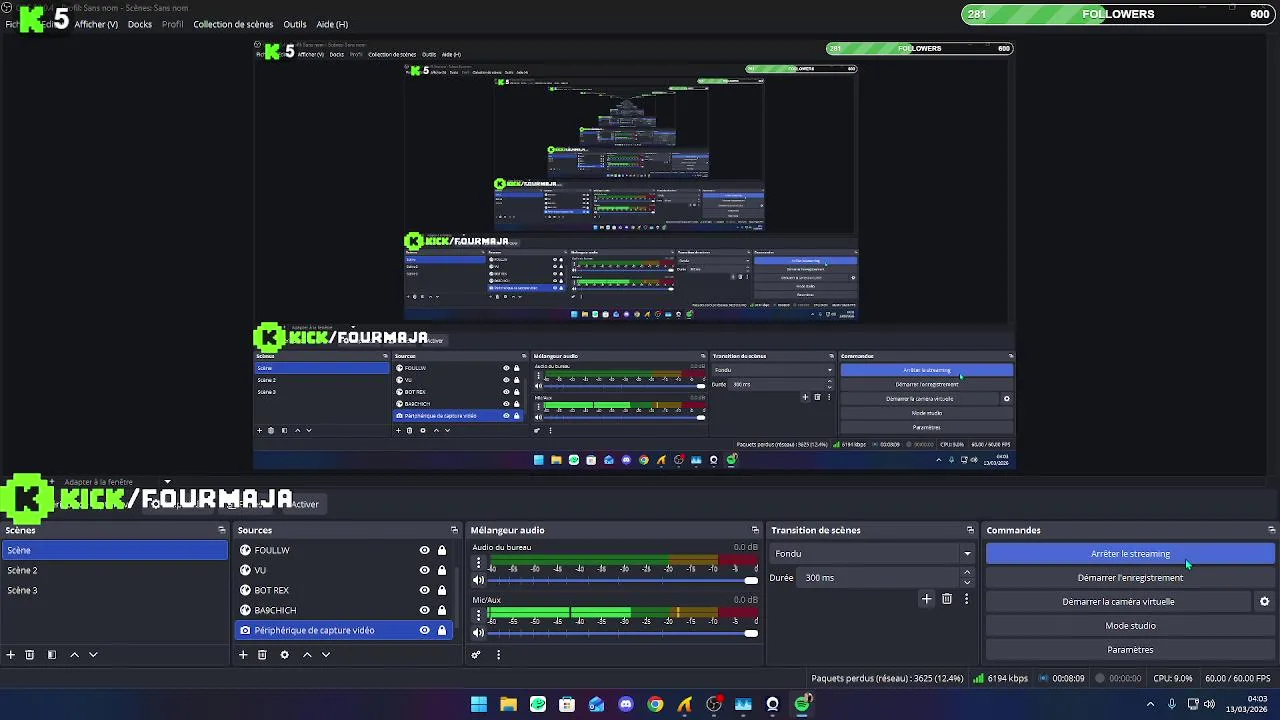Move source up arrow in Sources panel
This screenshot has width=1280, height=720.
tap(307, 655)
